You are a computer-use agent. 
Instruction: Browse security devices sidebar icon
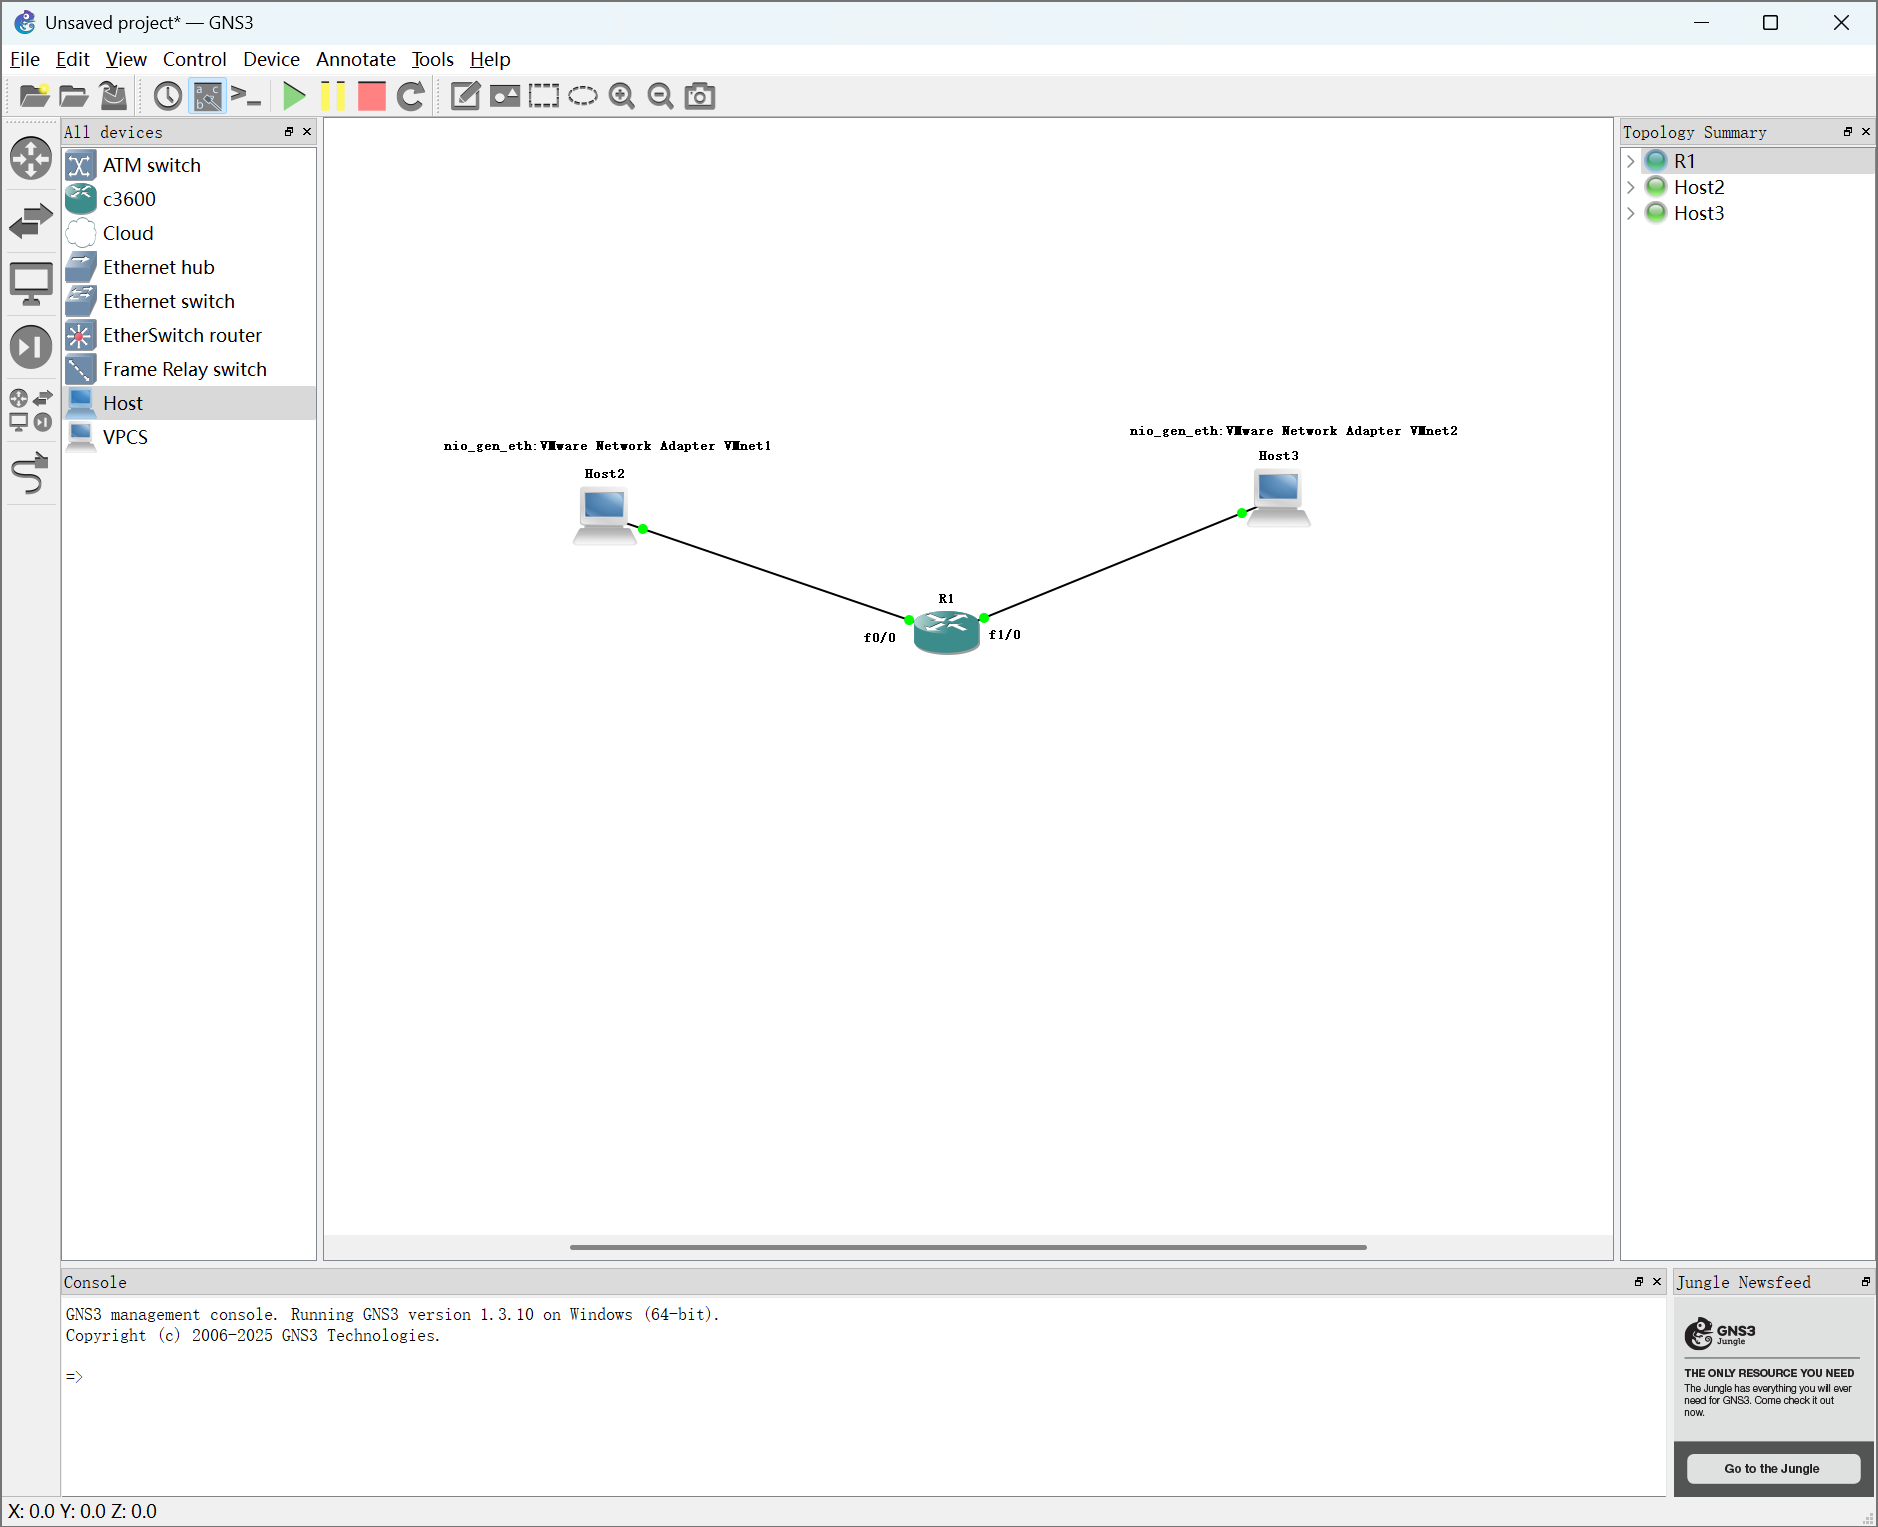pos(31,347)
